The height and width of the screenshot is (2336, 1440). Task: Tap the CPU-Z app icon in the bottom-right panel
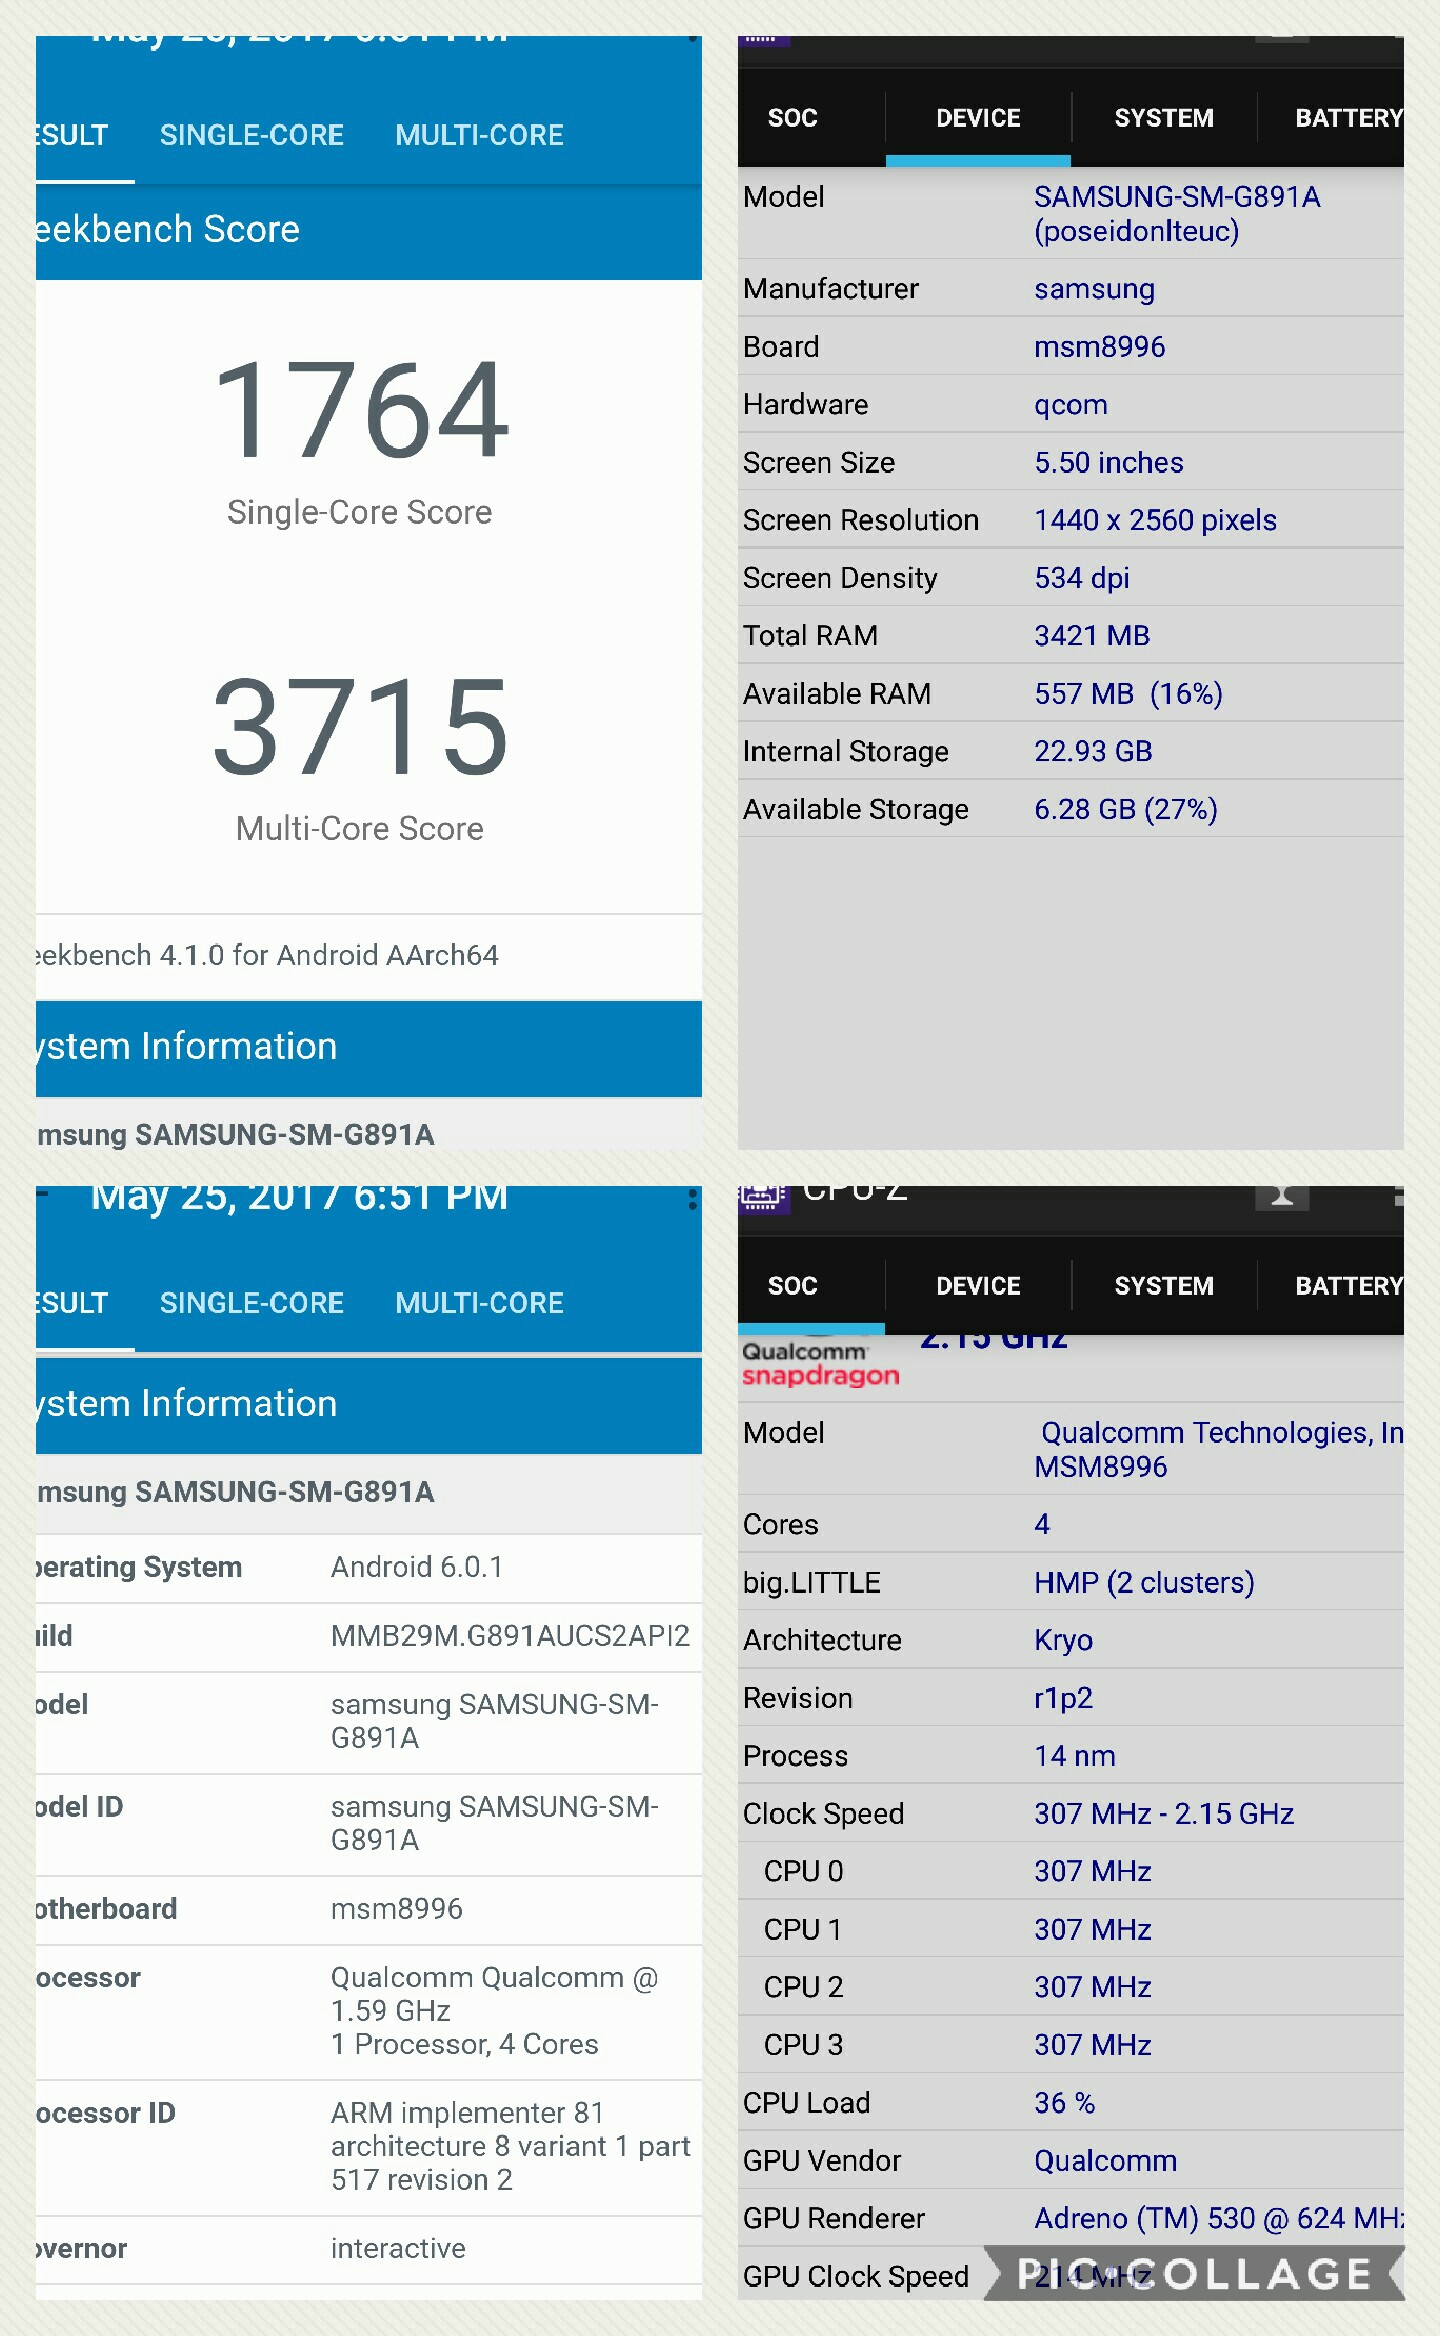764,1198
